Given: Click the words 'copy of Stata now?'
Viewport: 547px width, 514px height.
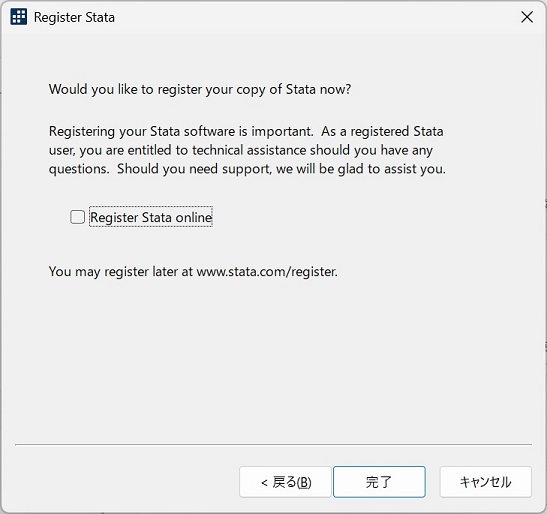Looking at the screenshot, I should tap(294, 89).
